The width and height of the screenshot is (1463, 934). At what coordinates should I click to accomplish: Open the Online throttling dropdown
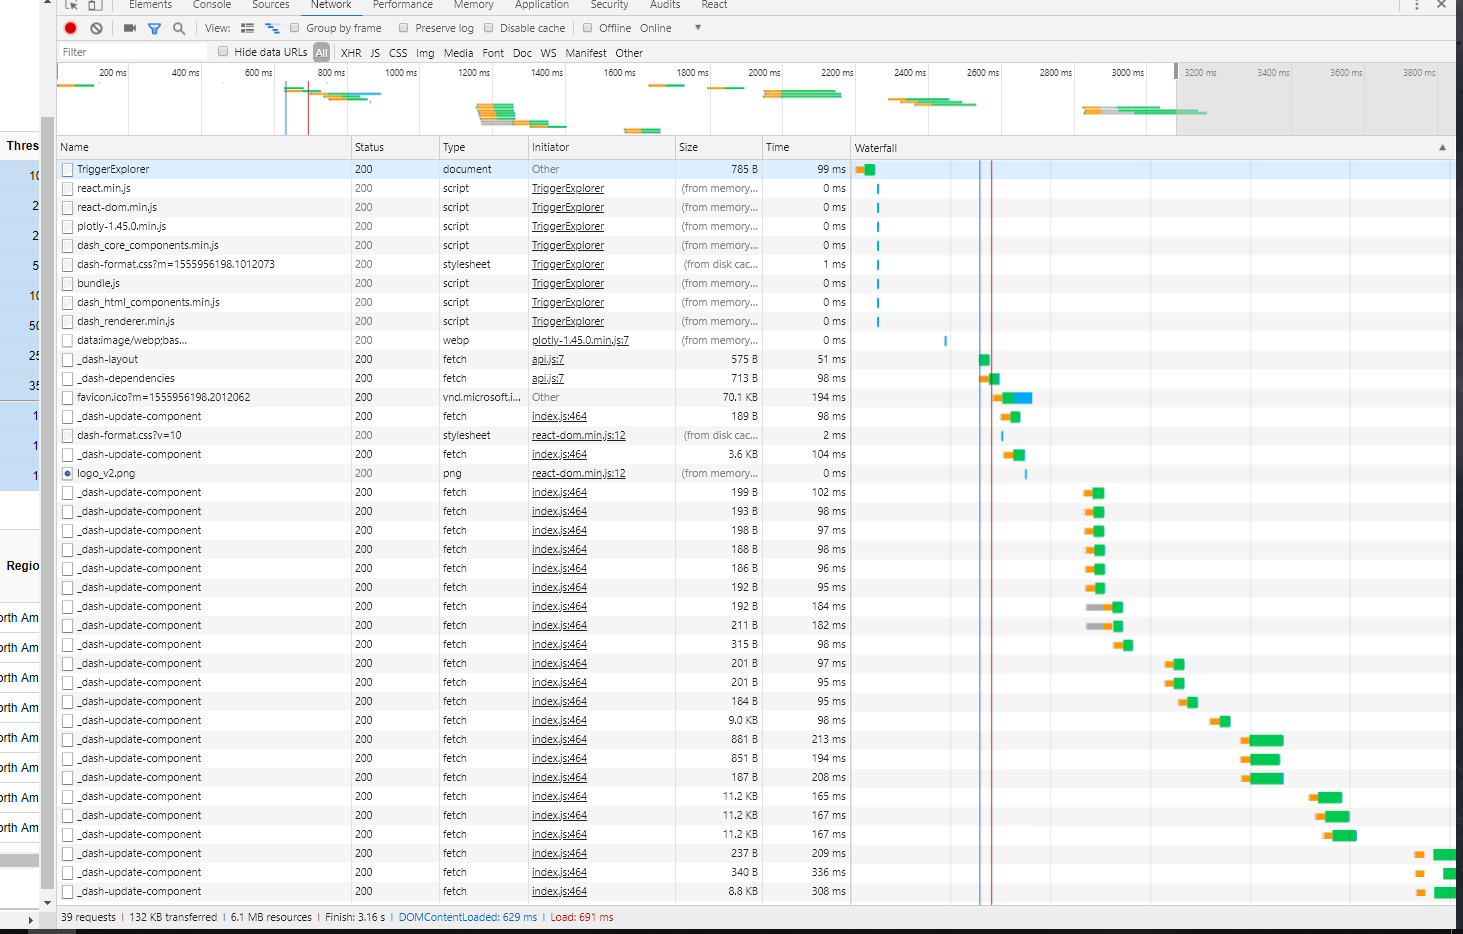[656, 28]
